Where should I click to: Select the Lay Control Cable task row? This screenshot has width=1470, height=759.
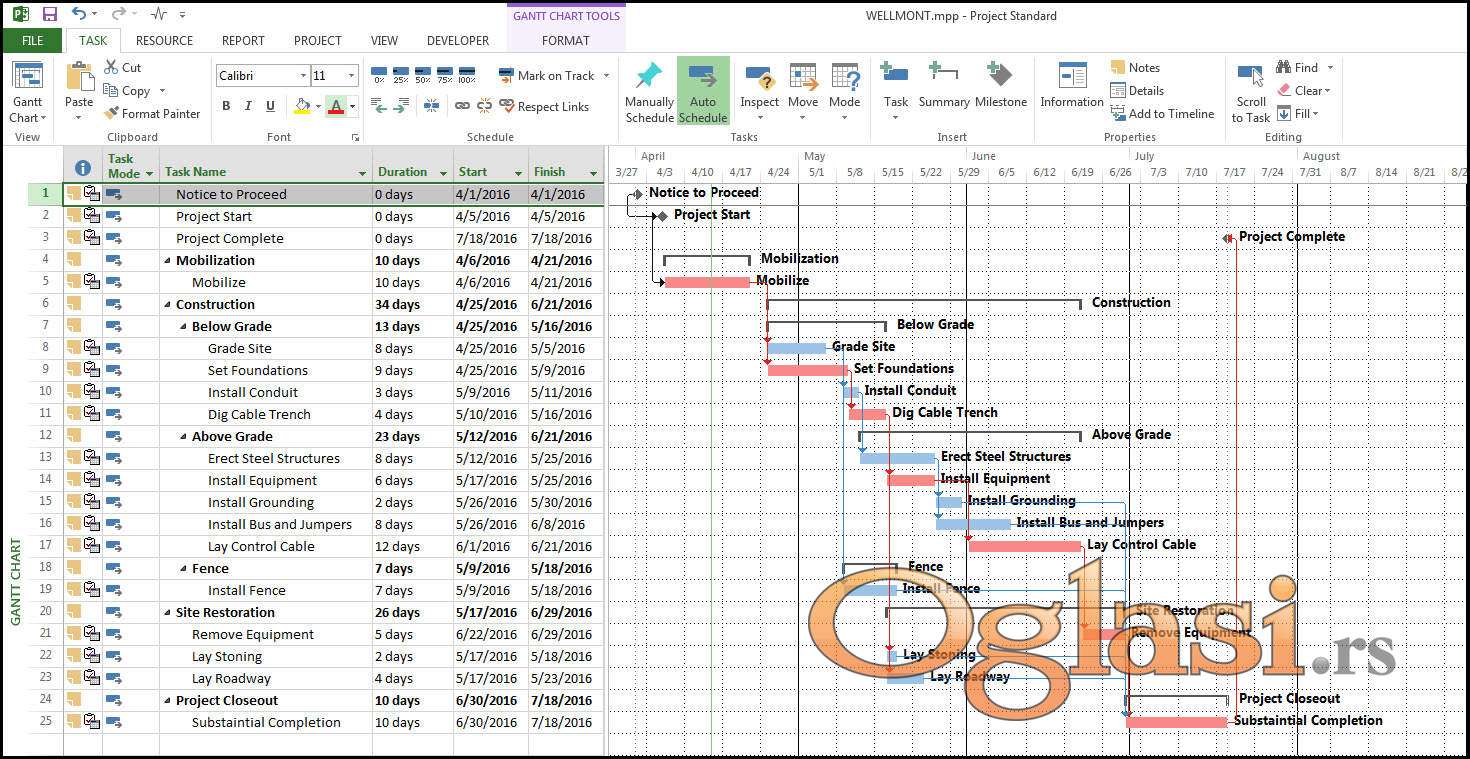click(261, 547)
